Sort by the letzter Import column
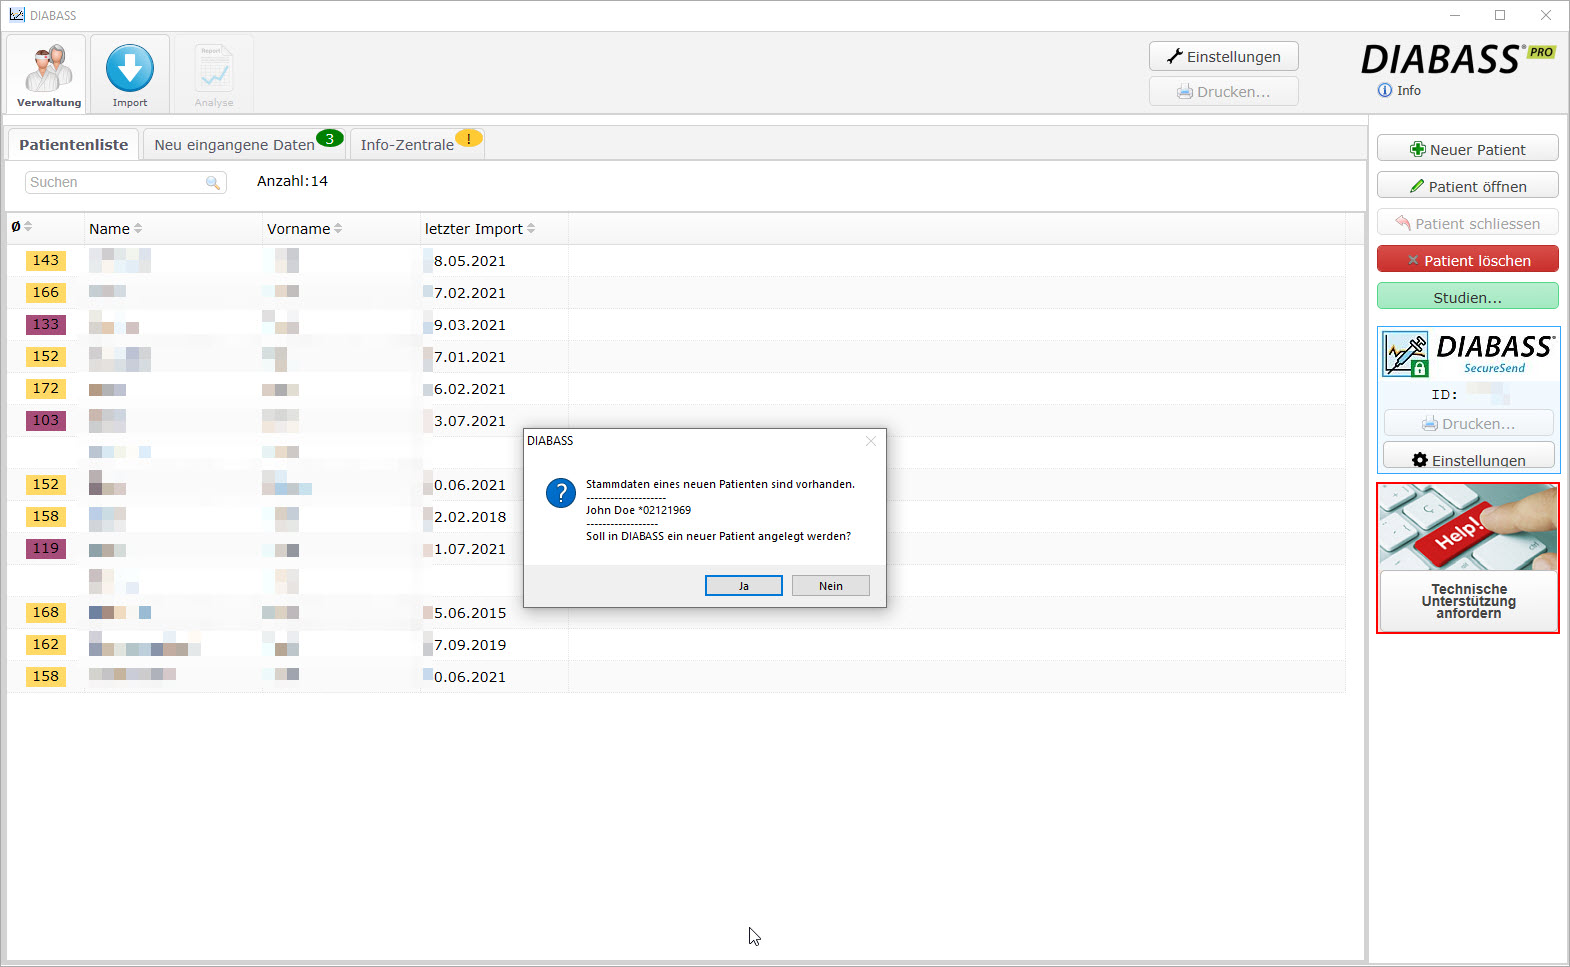The image size is (1570, 967). 479,229
